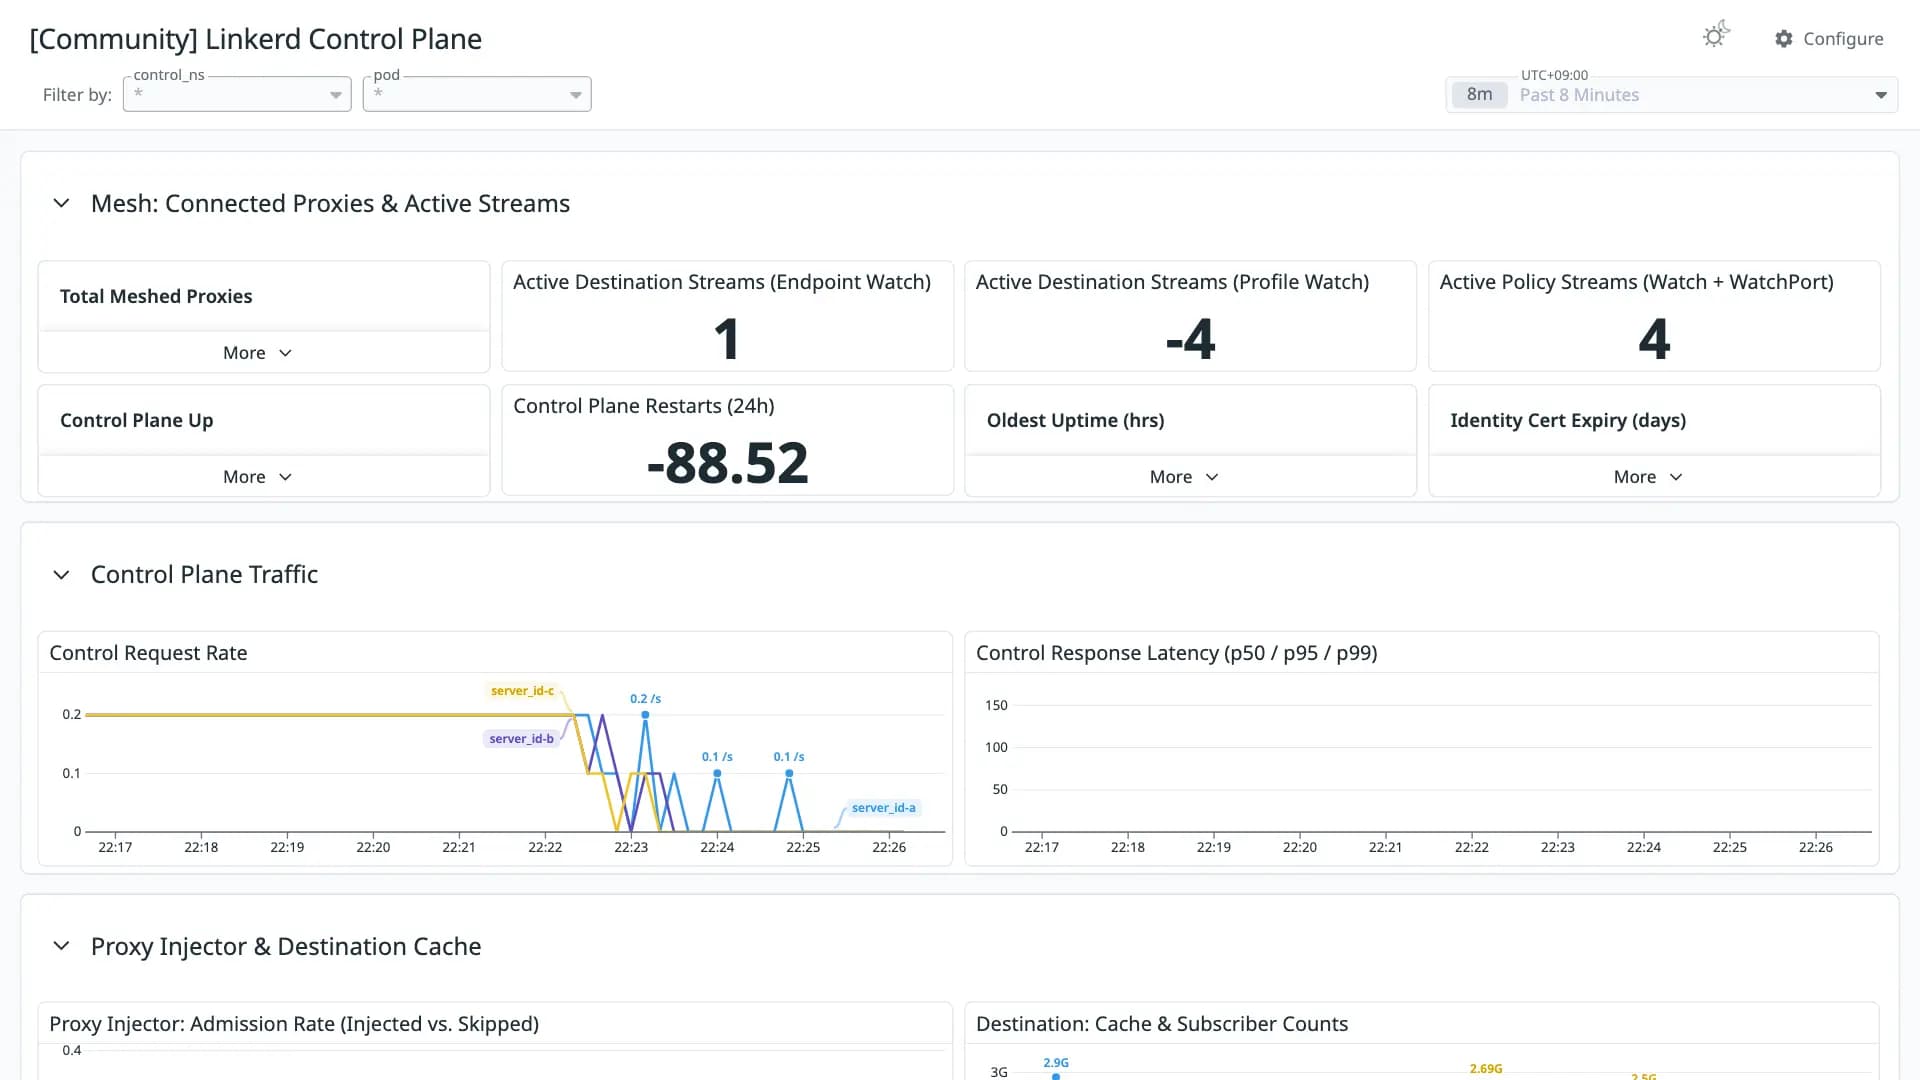The width and height of the screenshot is (1920, 1080).
Task: Click the Control Plane Up heading
Action: tap(136, 420)
